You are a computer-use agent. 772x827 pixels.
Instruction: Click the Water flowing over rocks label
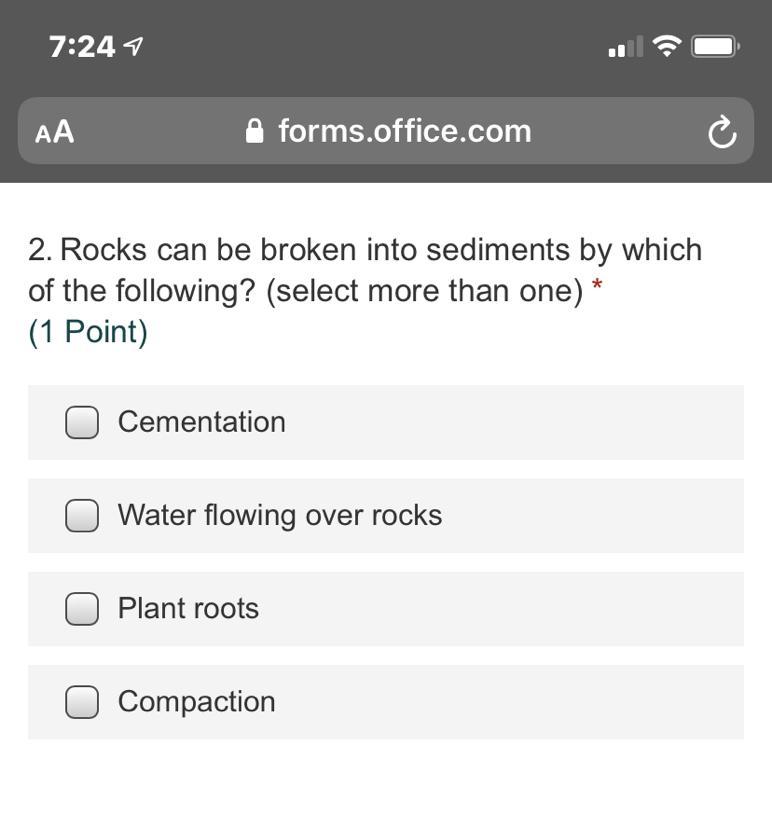280,515
